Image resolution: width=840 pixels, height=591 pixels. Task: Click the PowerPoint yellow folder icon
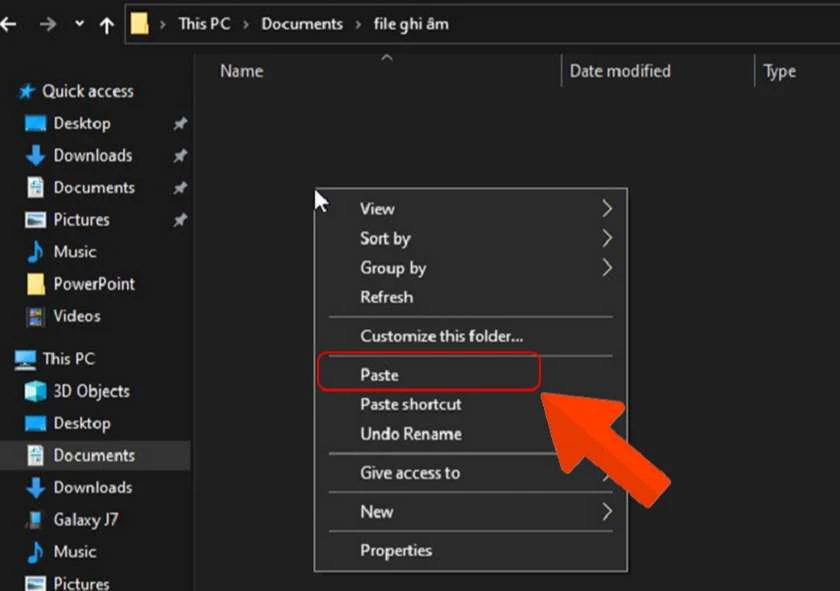click(36, 284)
